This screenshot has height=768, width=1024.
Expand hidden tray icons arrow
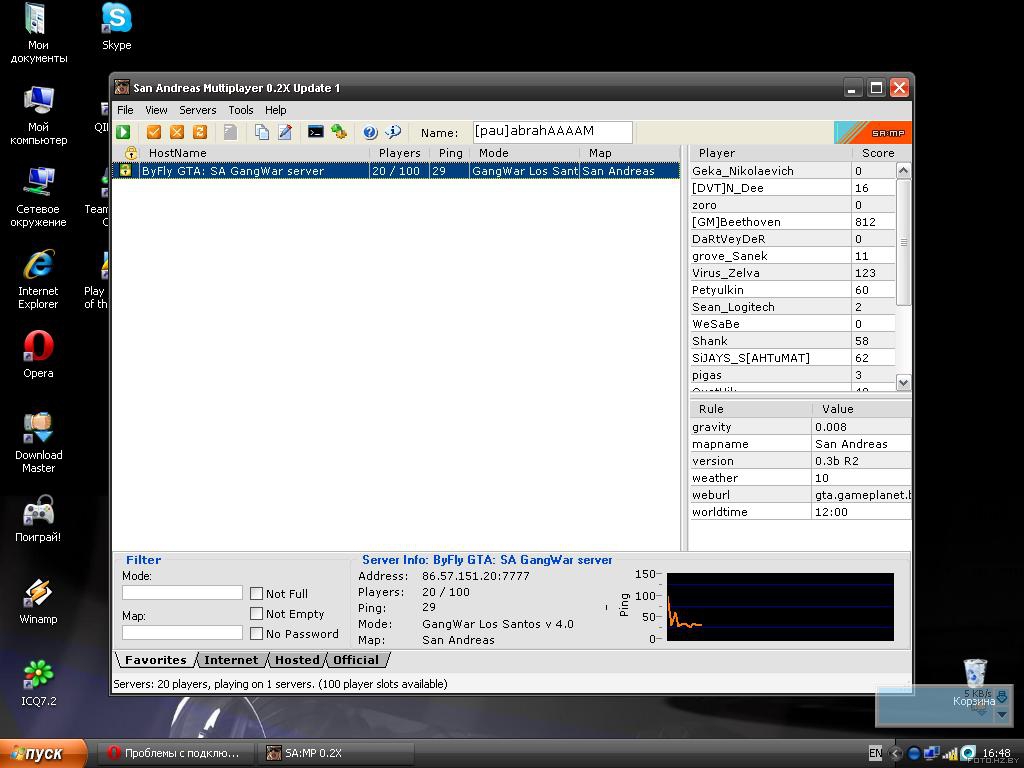click(x=895, y=753)
